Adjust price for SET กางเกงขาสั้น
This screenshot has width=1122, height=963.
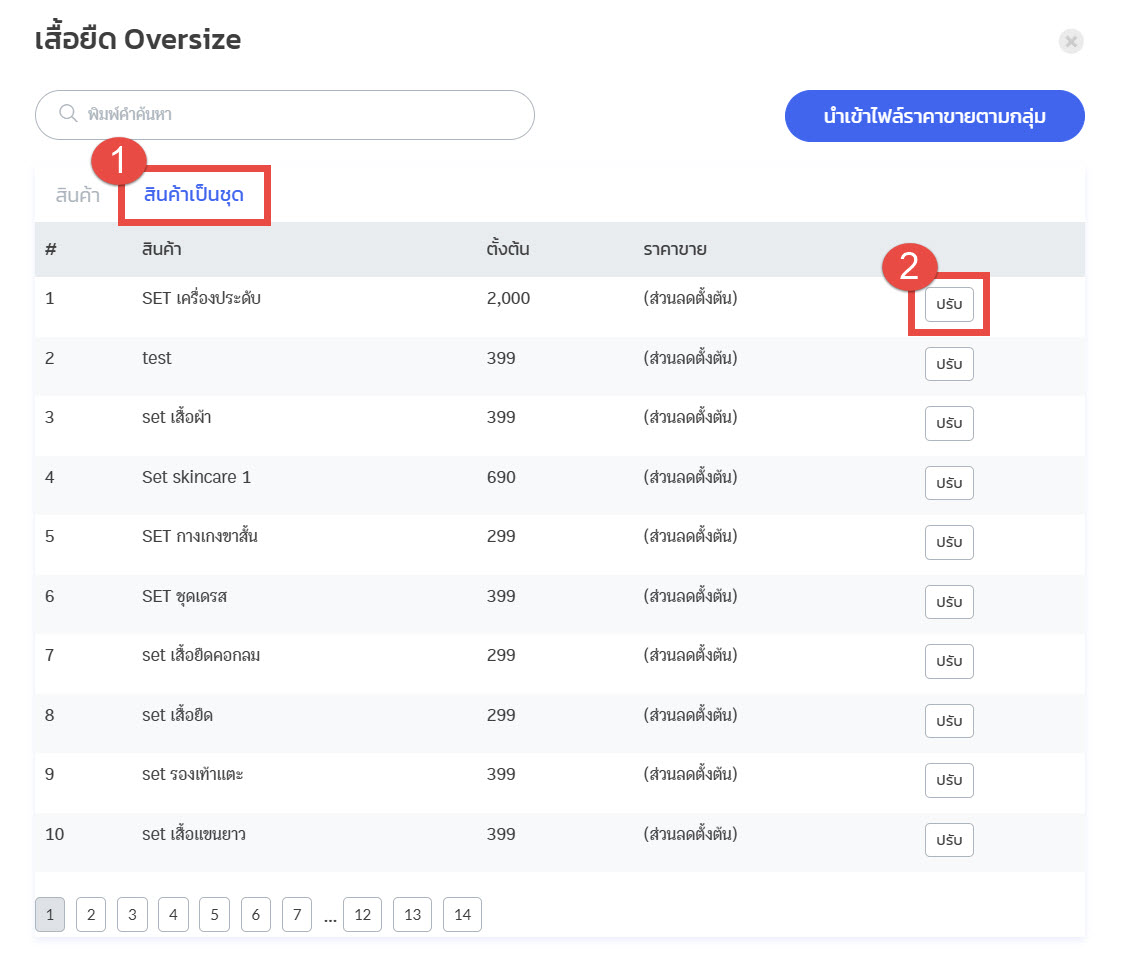(x=948, y=542)
